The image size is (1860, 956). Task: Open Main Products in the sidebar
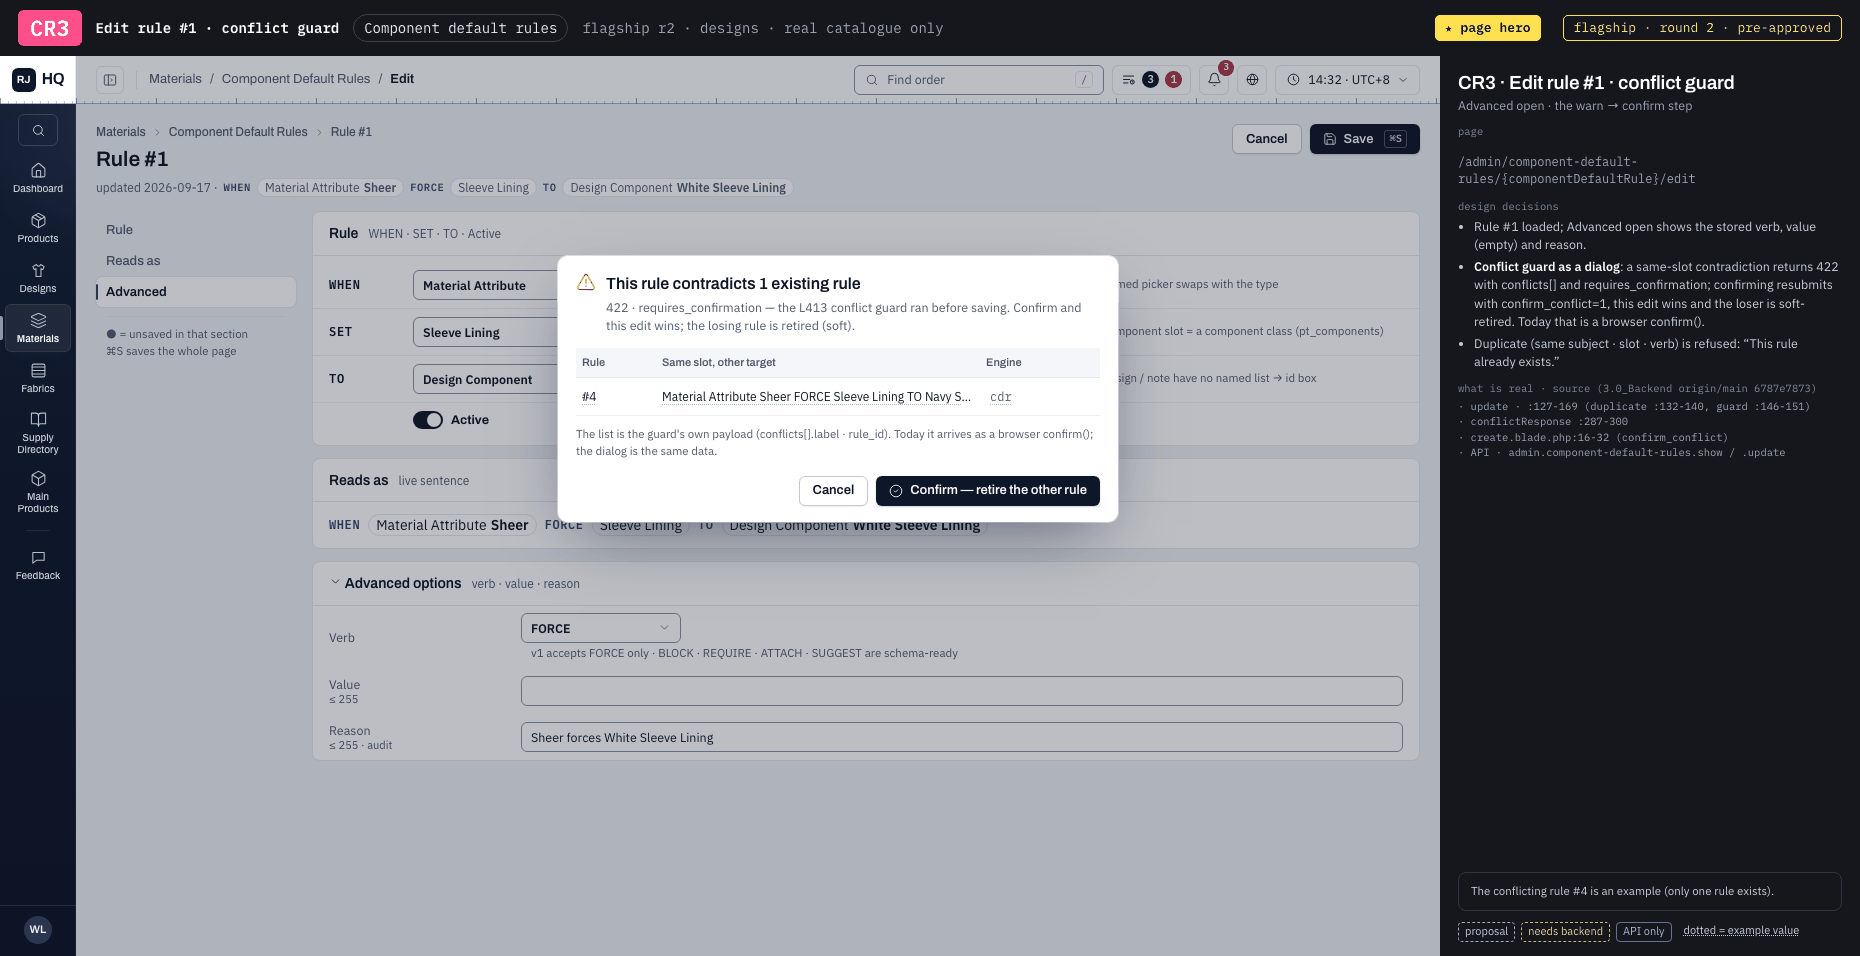[38, 491]
